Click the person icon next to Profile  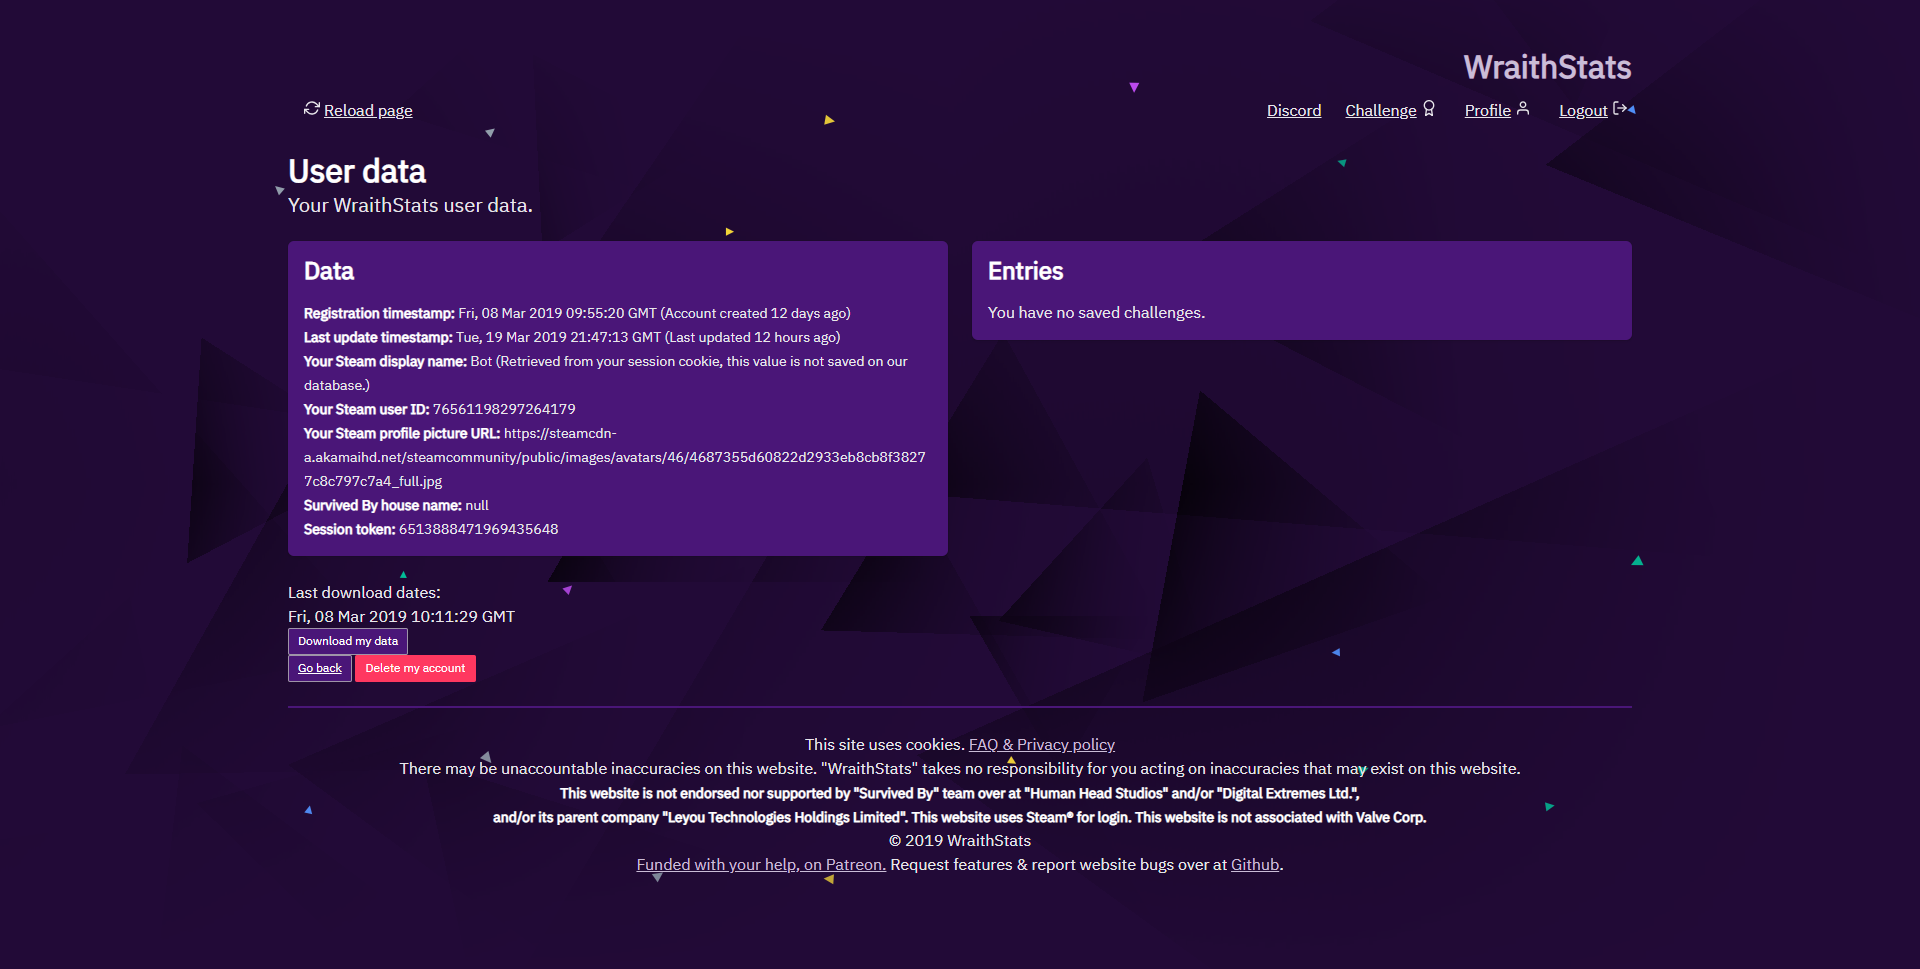click(1523, 108)
